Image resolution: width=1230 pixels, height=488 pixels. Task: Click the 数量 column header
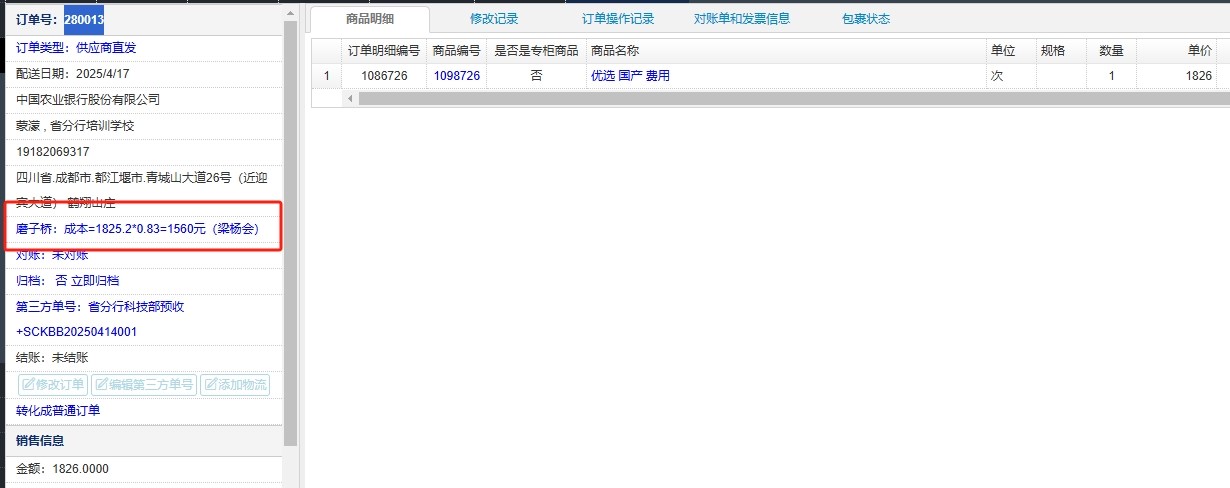pos(1111,51)
